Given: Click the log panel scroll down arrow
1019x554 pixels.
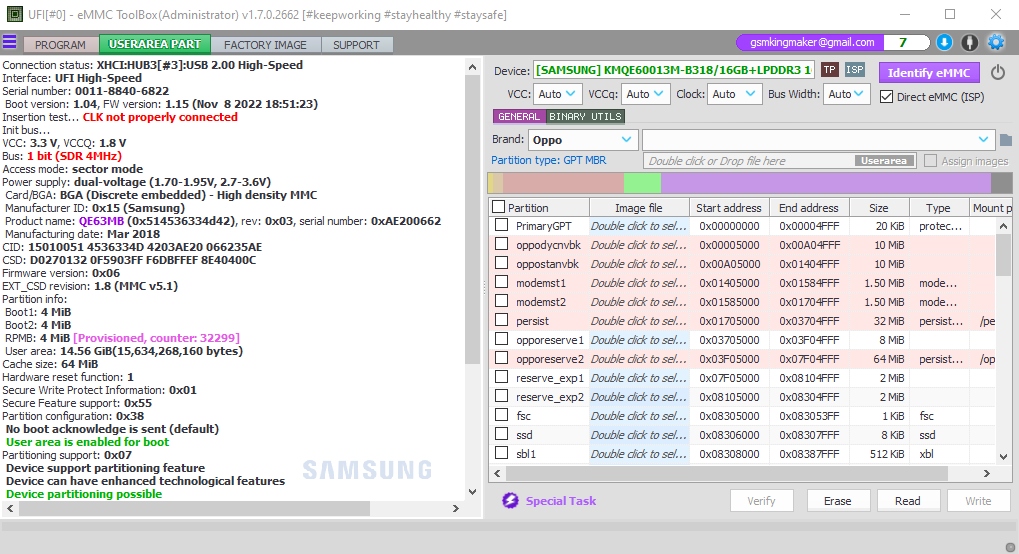Looking at the screenshot, I should point(472,492).
